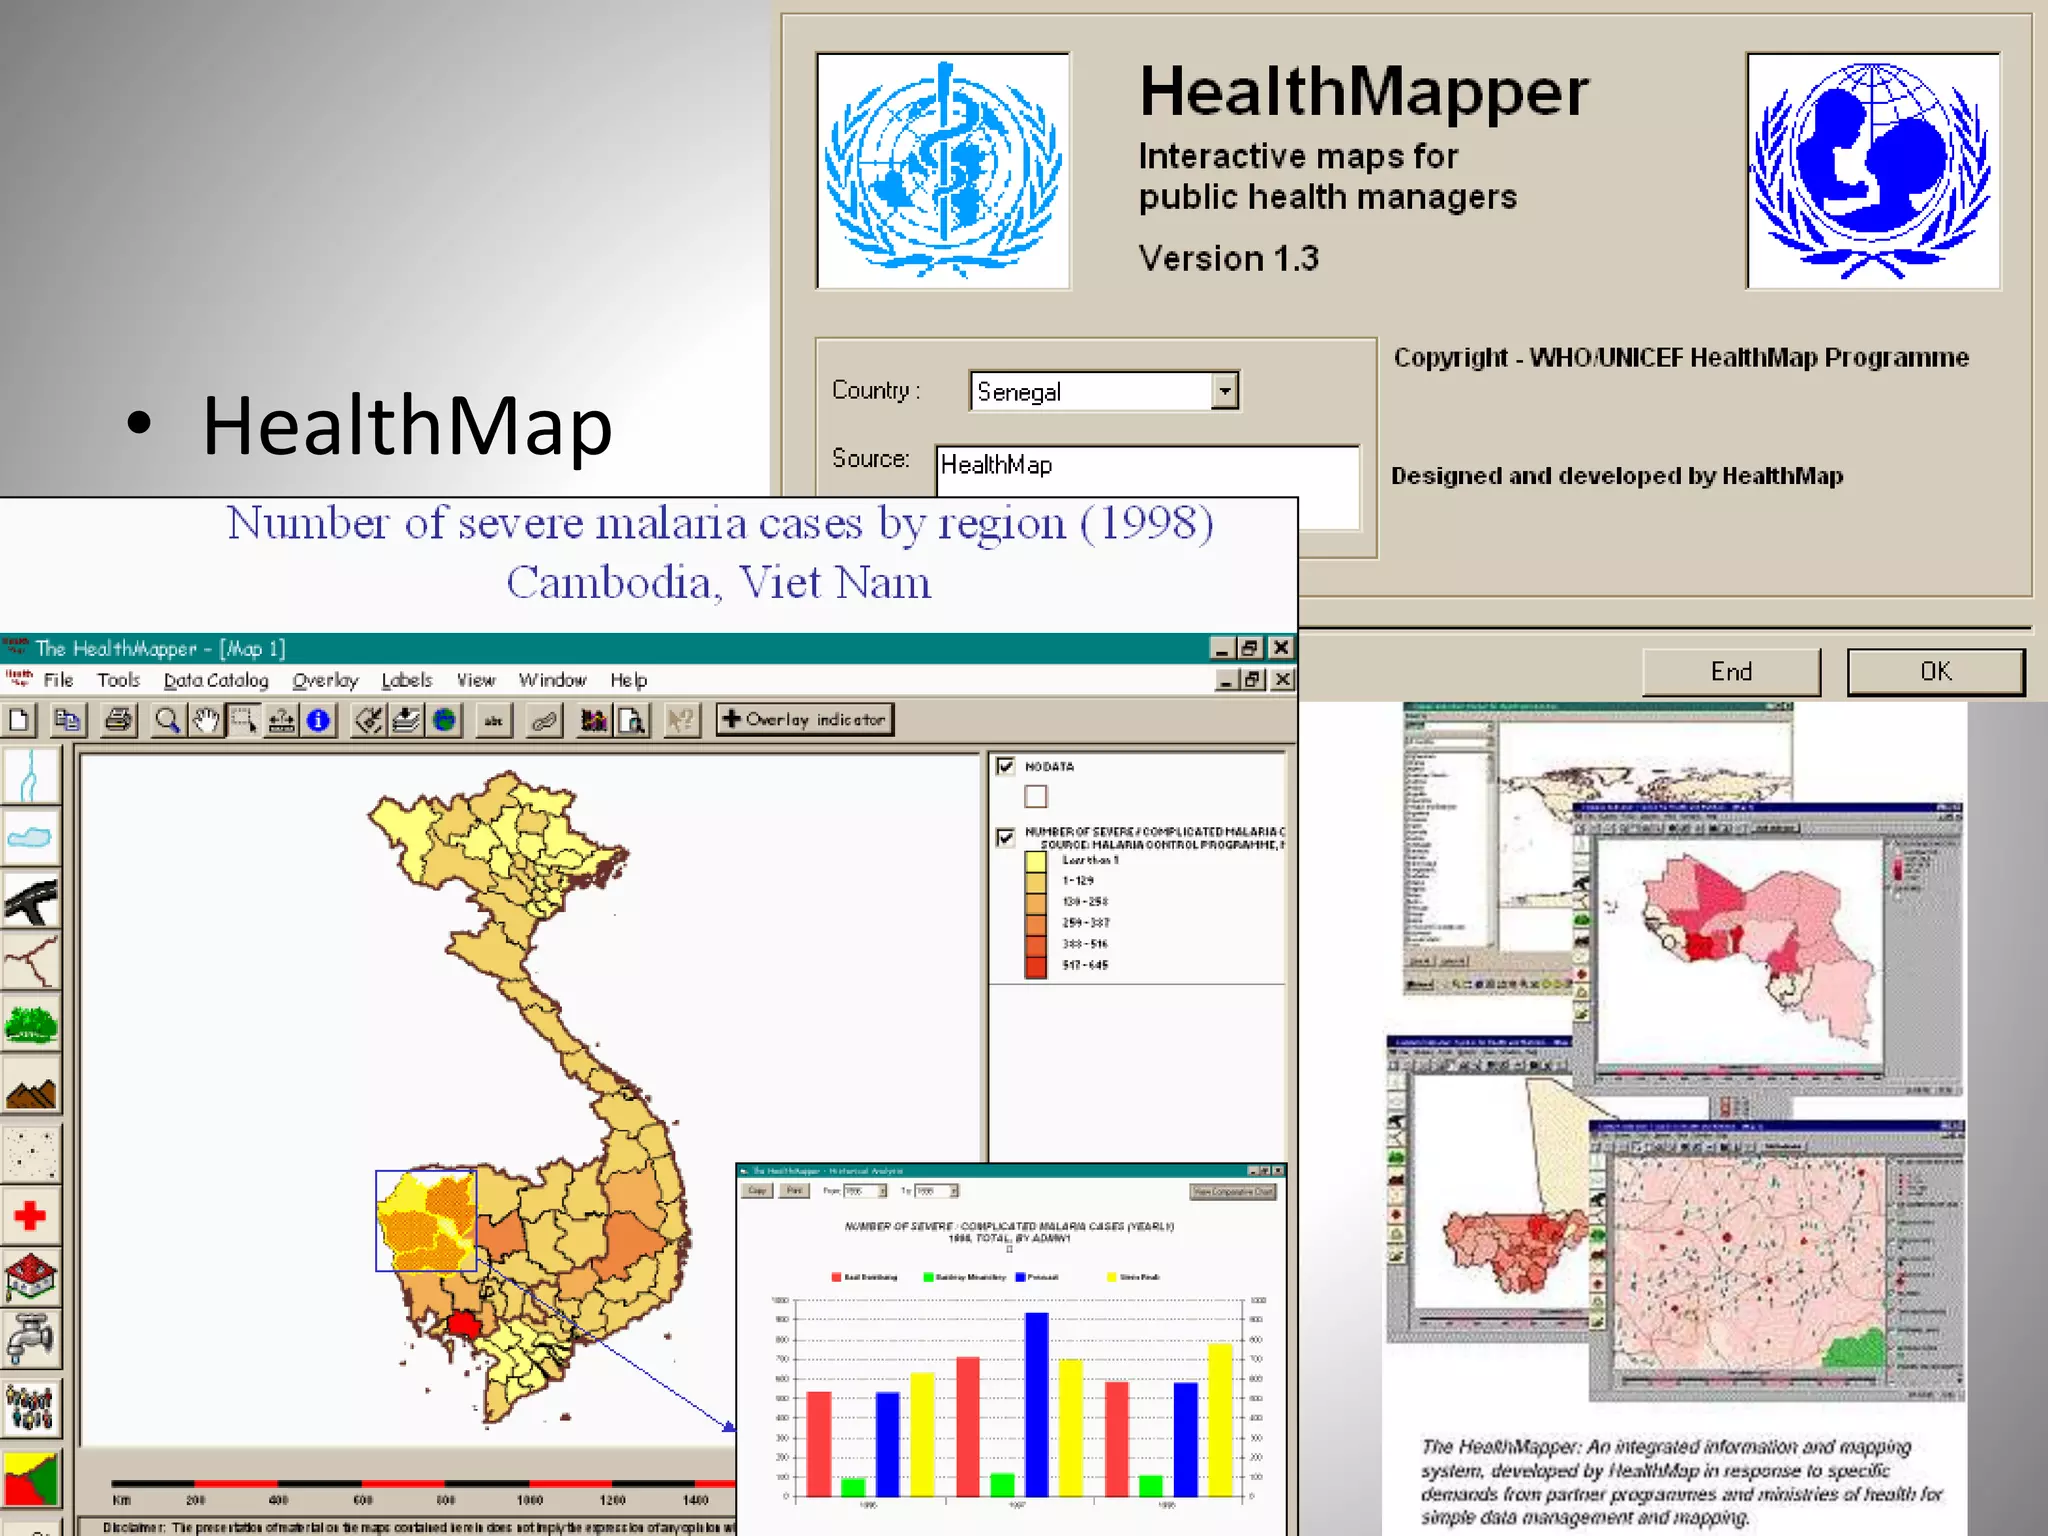Viewport: 2048px width, 1536px height.
Task: Click the '130-258' legend range label
Action: pyautogui.click(x=1085, y=902)
